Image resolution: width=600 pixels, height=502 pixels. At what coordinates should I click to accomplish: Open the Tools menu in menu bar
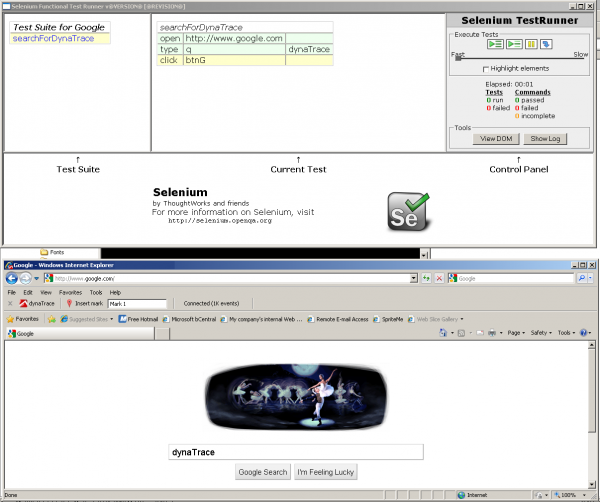[96, 292]
